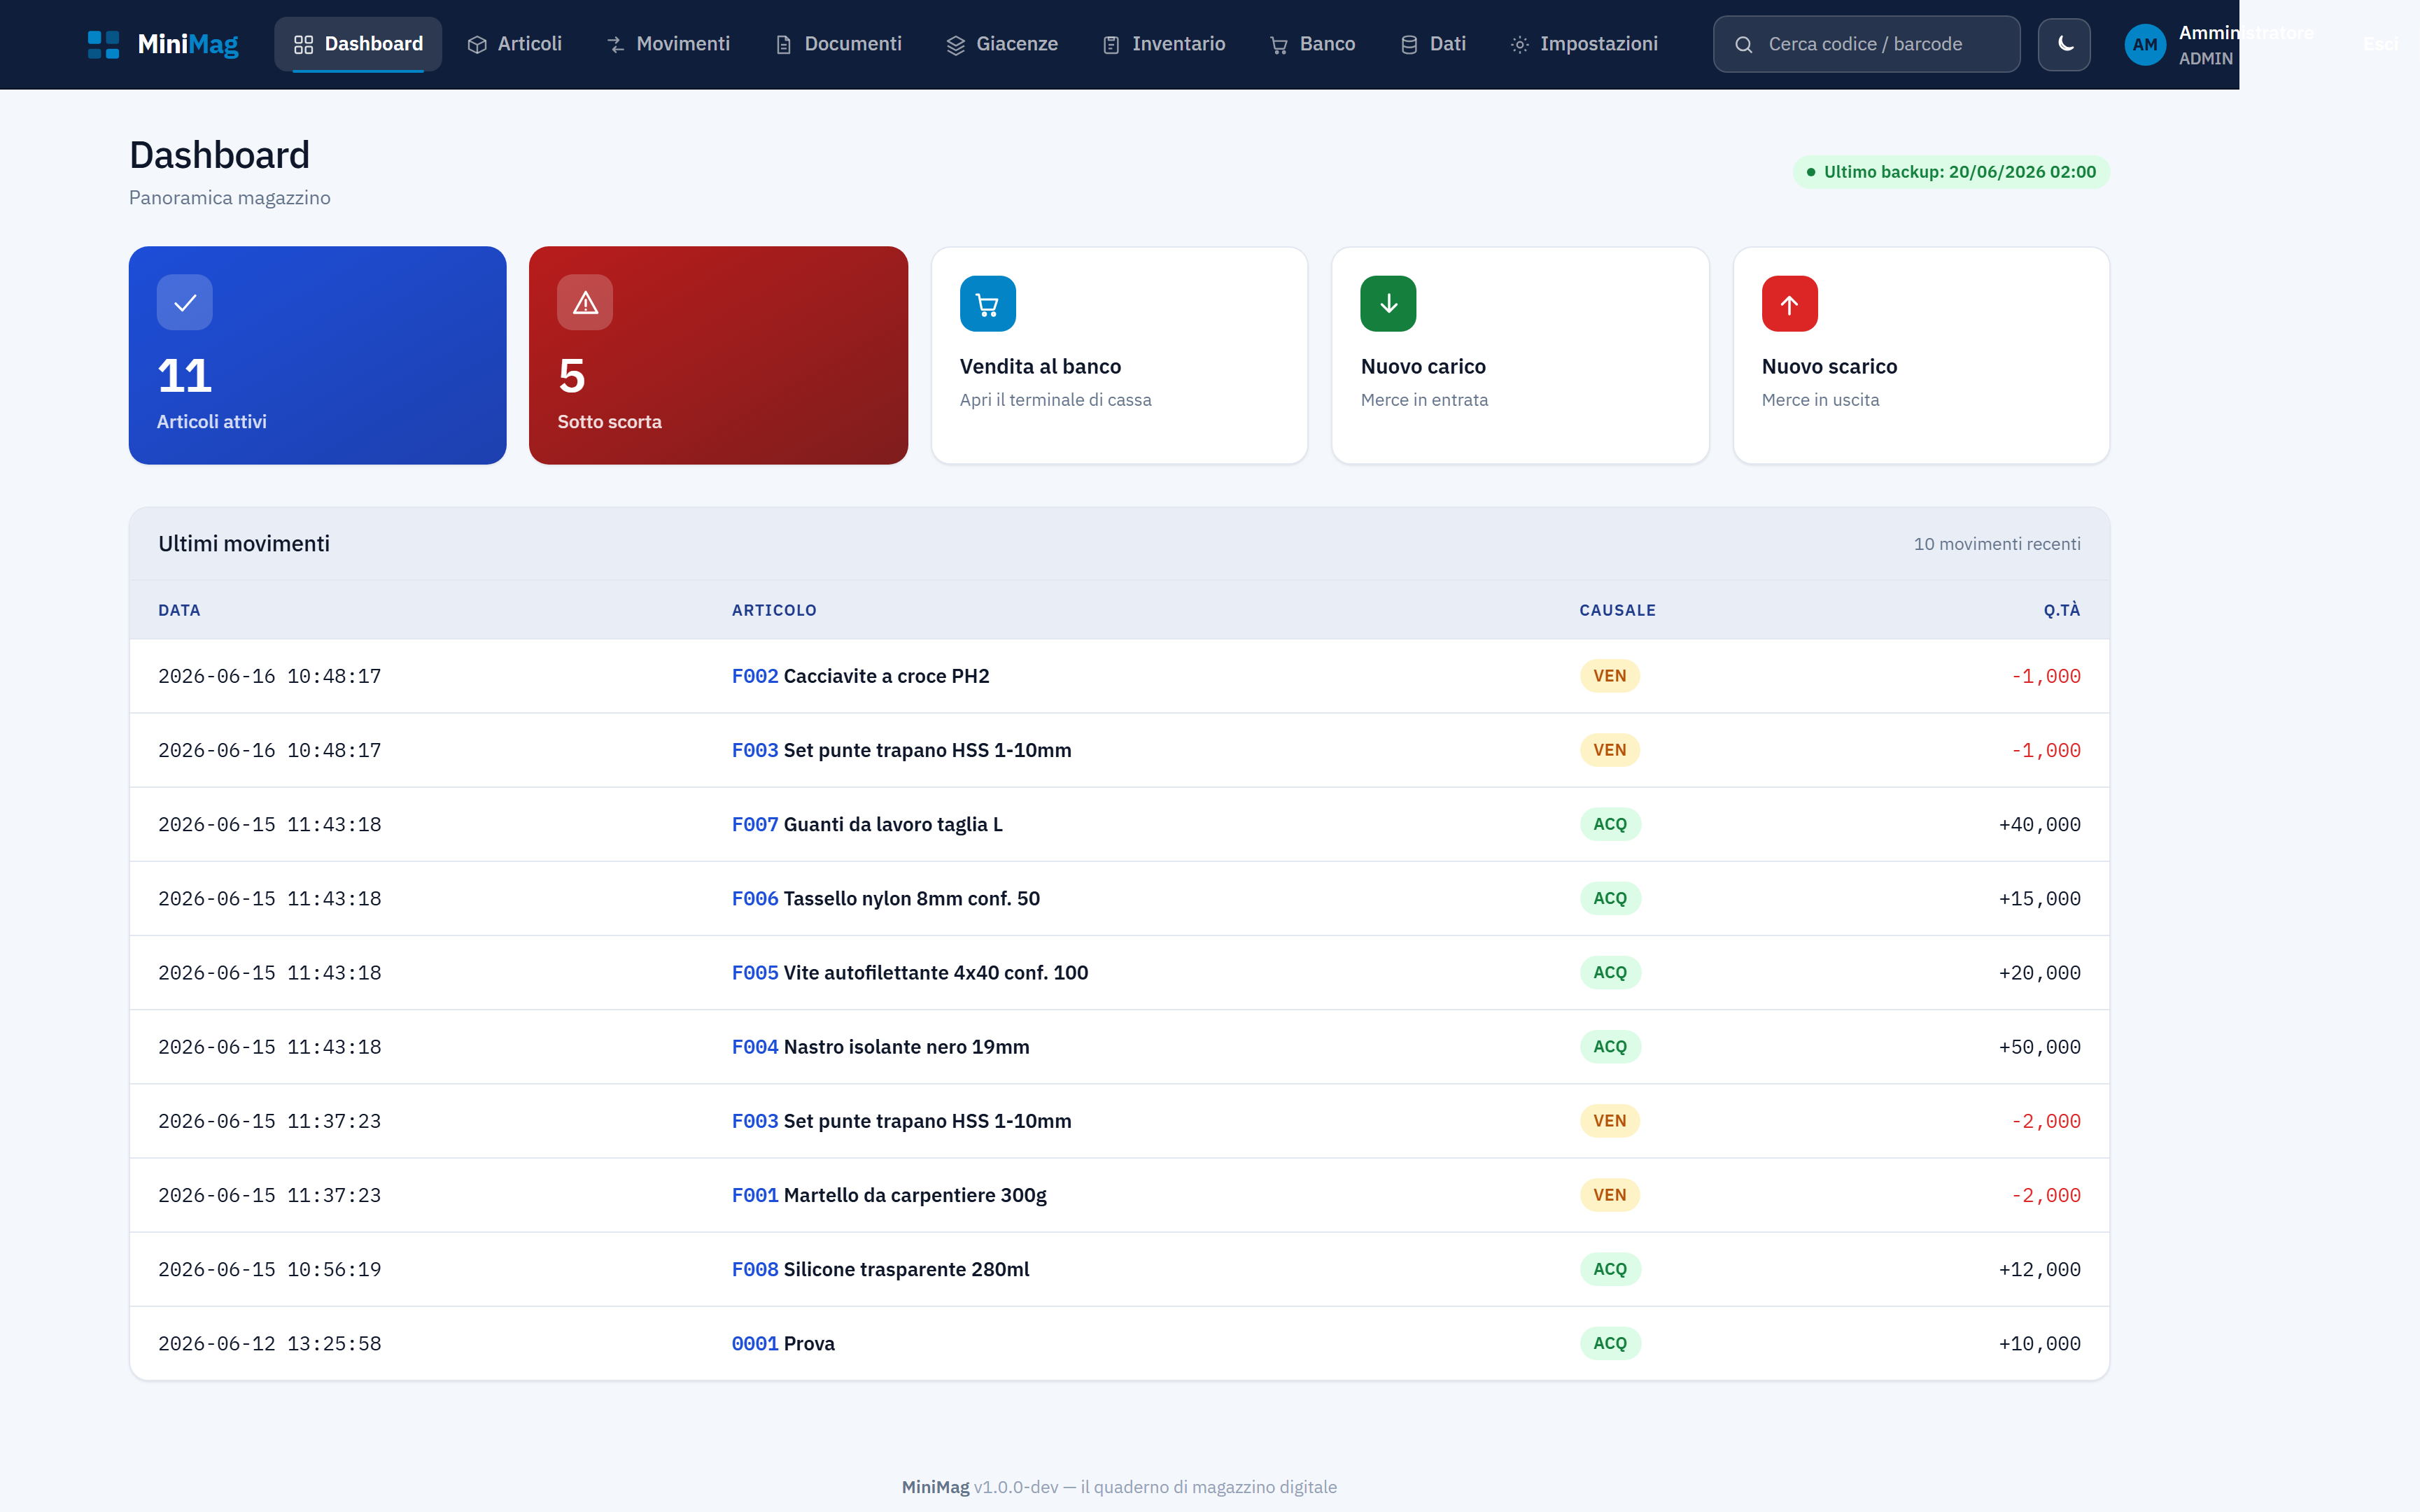
Task: Click the Inventario clipboard icon
Action: pyautogui.click(x=1111, y=45)
